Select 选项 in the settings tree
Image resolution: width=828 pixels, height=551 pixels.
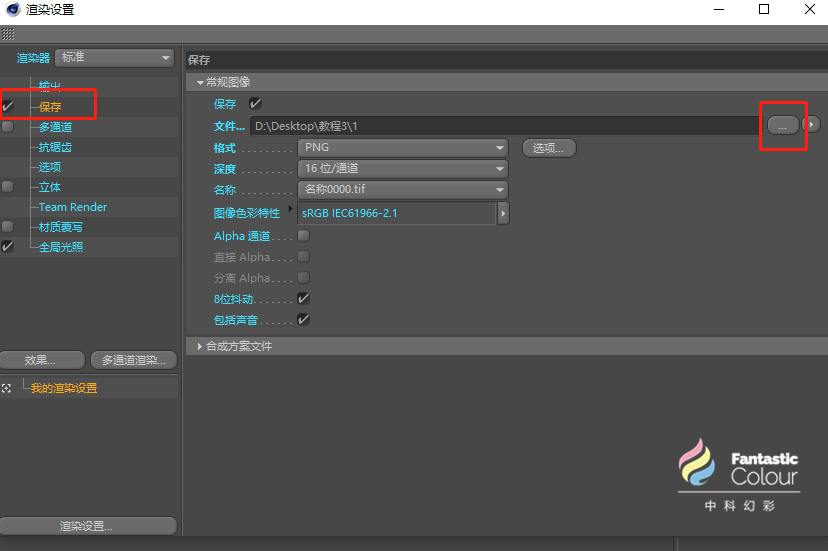[50, 167]
